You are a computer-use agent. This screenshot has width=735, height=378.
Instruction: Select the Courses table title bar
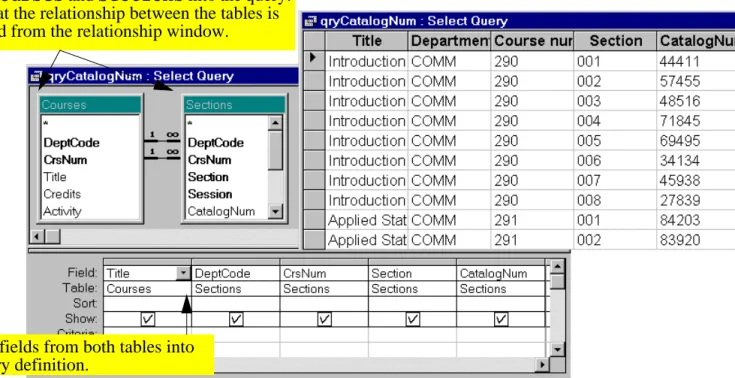click(90, 105)
